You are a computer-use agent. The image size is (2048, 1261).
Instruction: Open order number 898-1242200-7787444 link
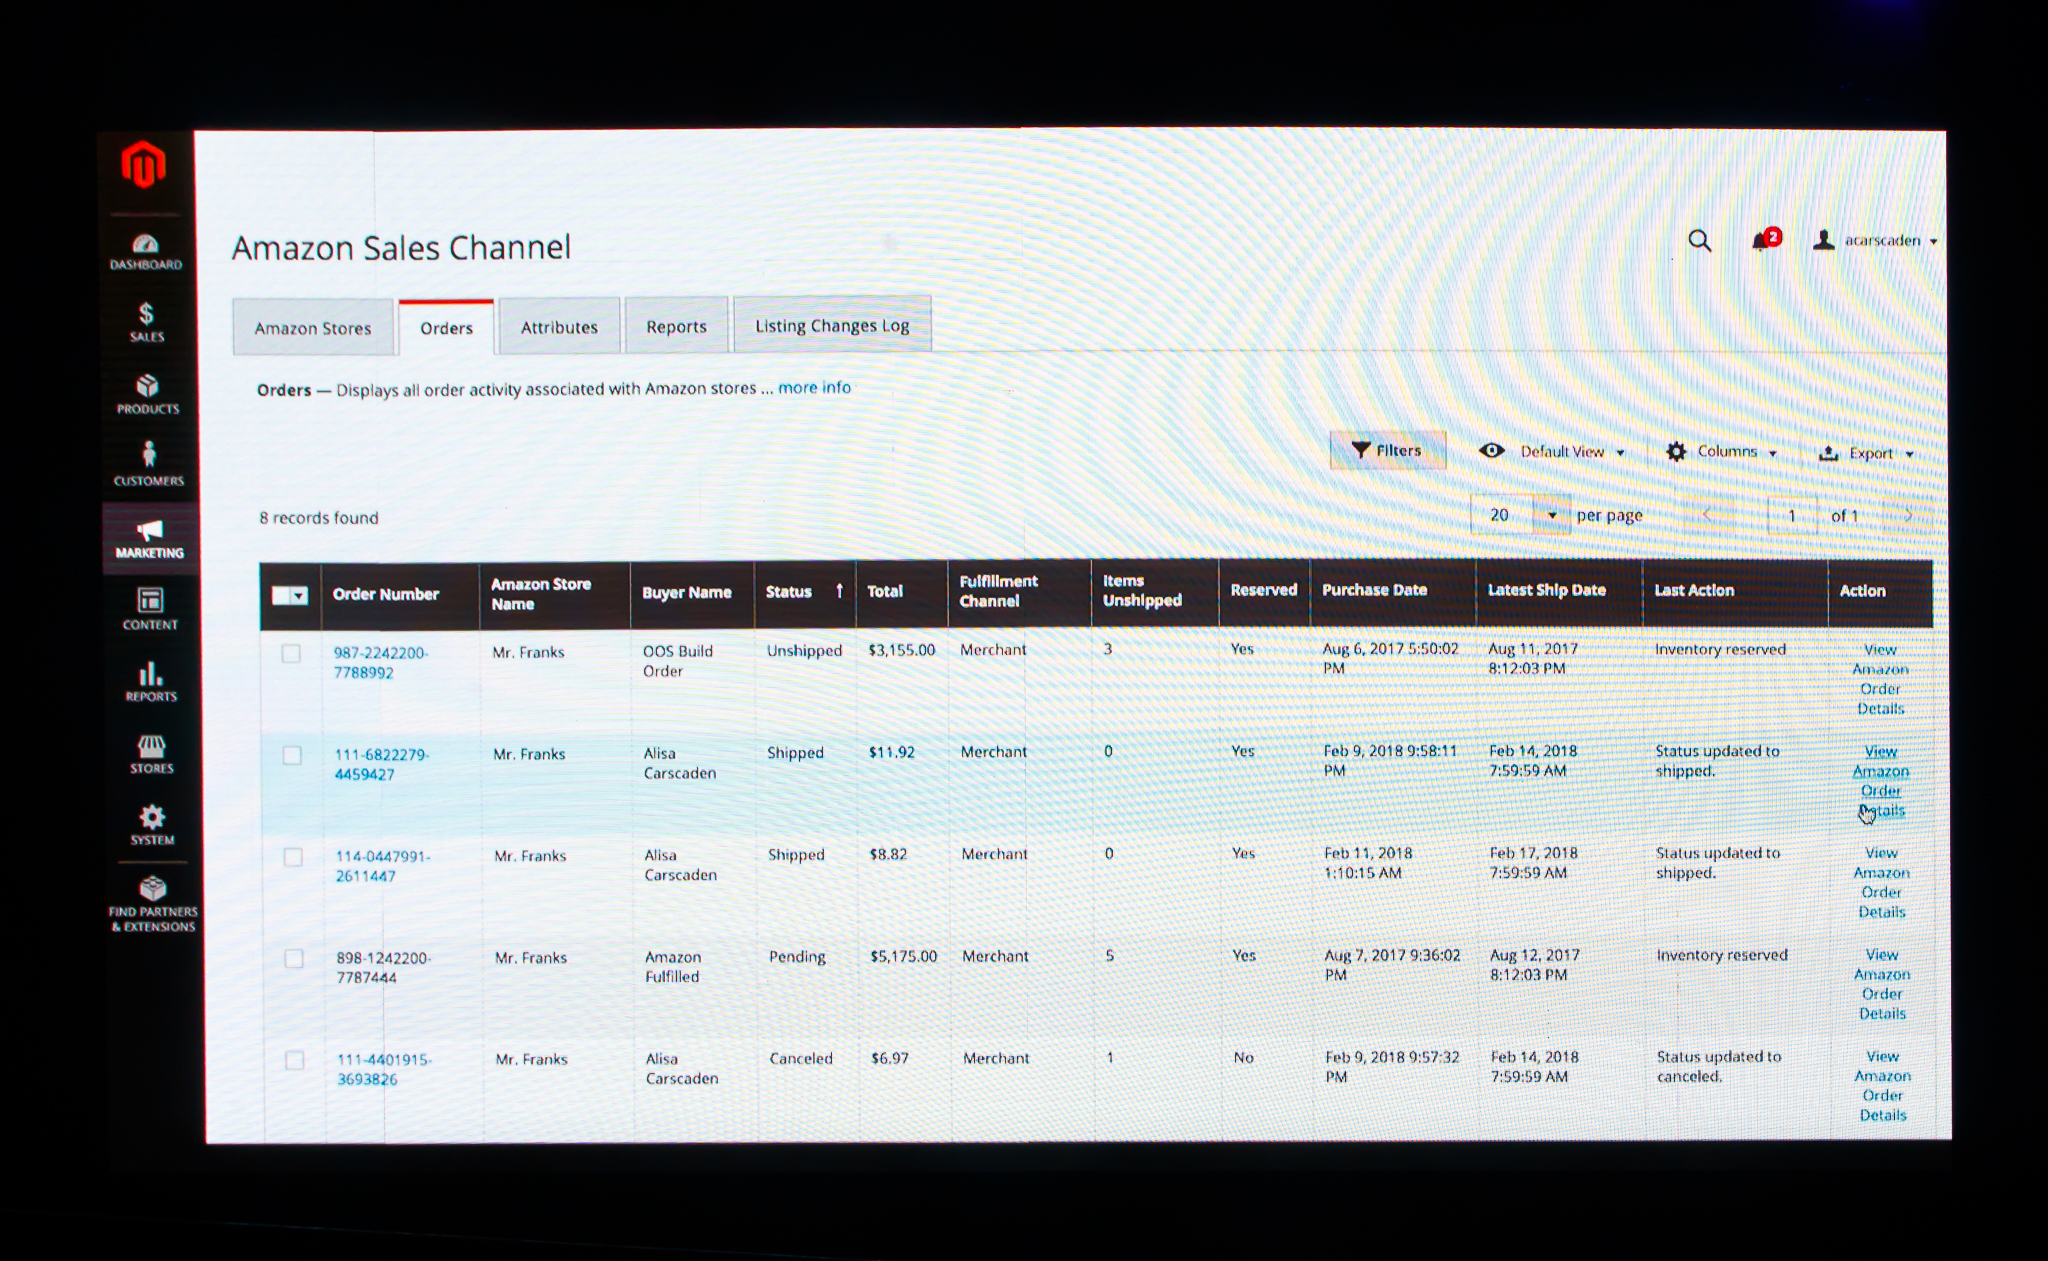pyautogui.click(x=383, y=968)
